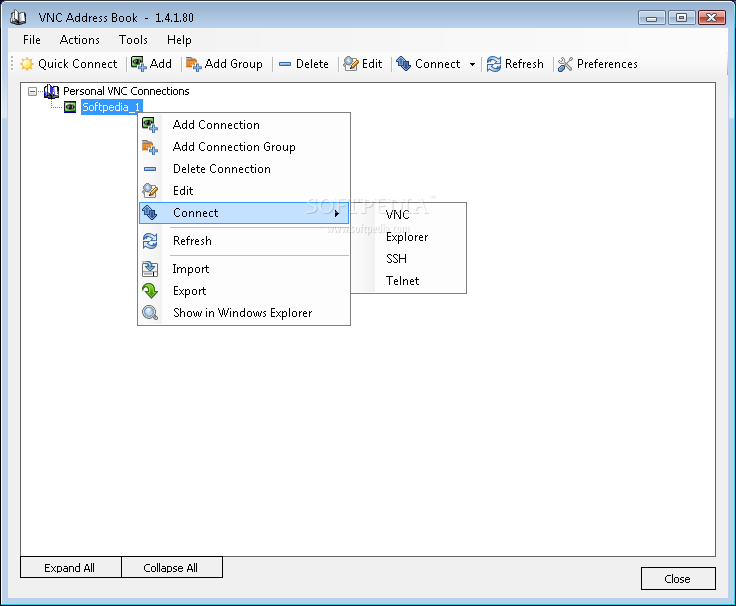Open the Actions menu
The width and height of the screenshot is (736, 606).
coord(79,40)
